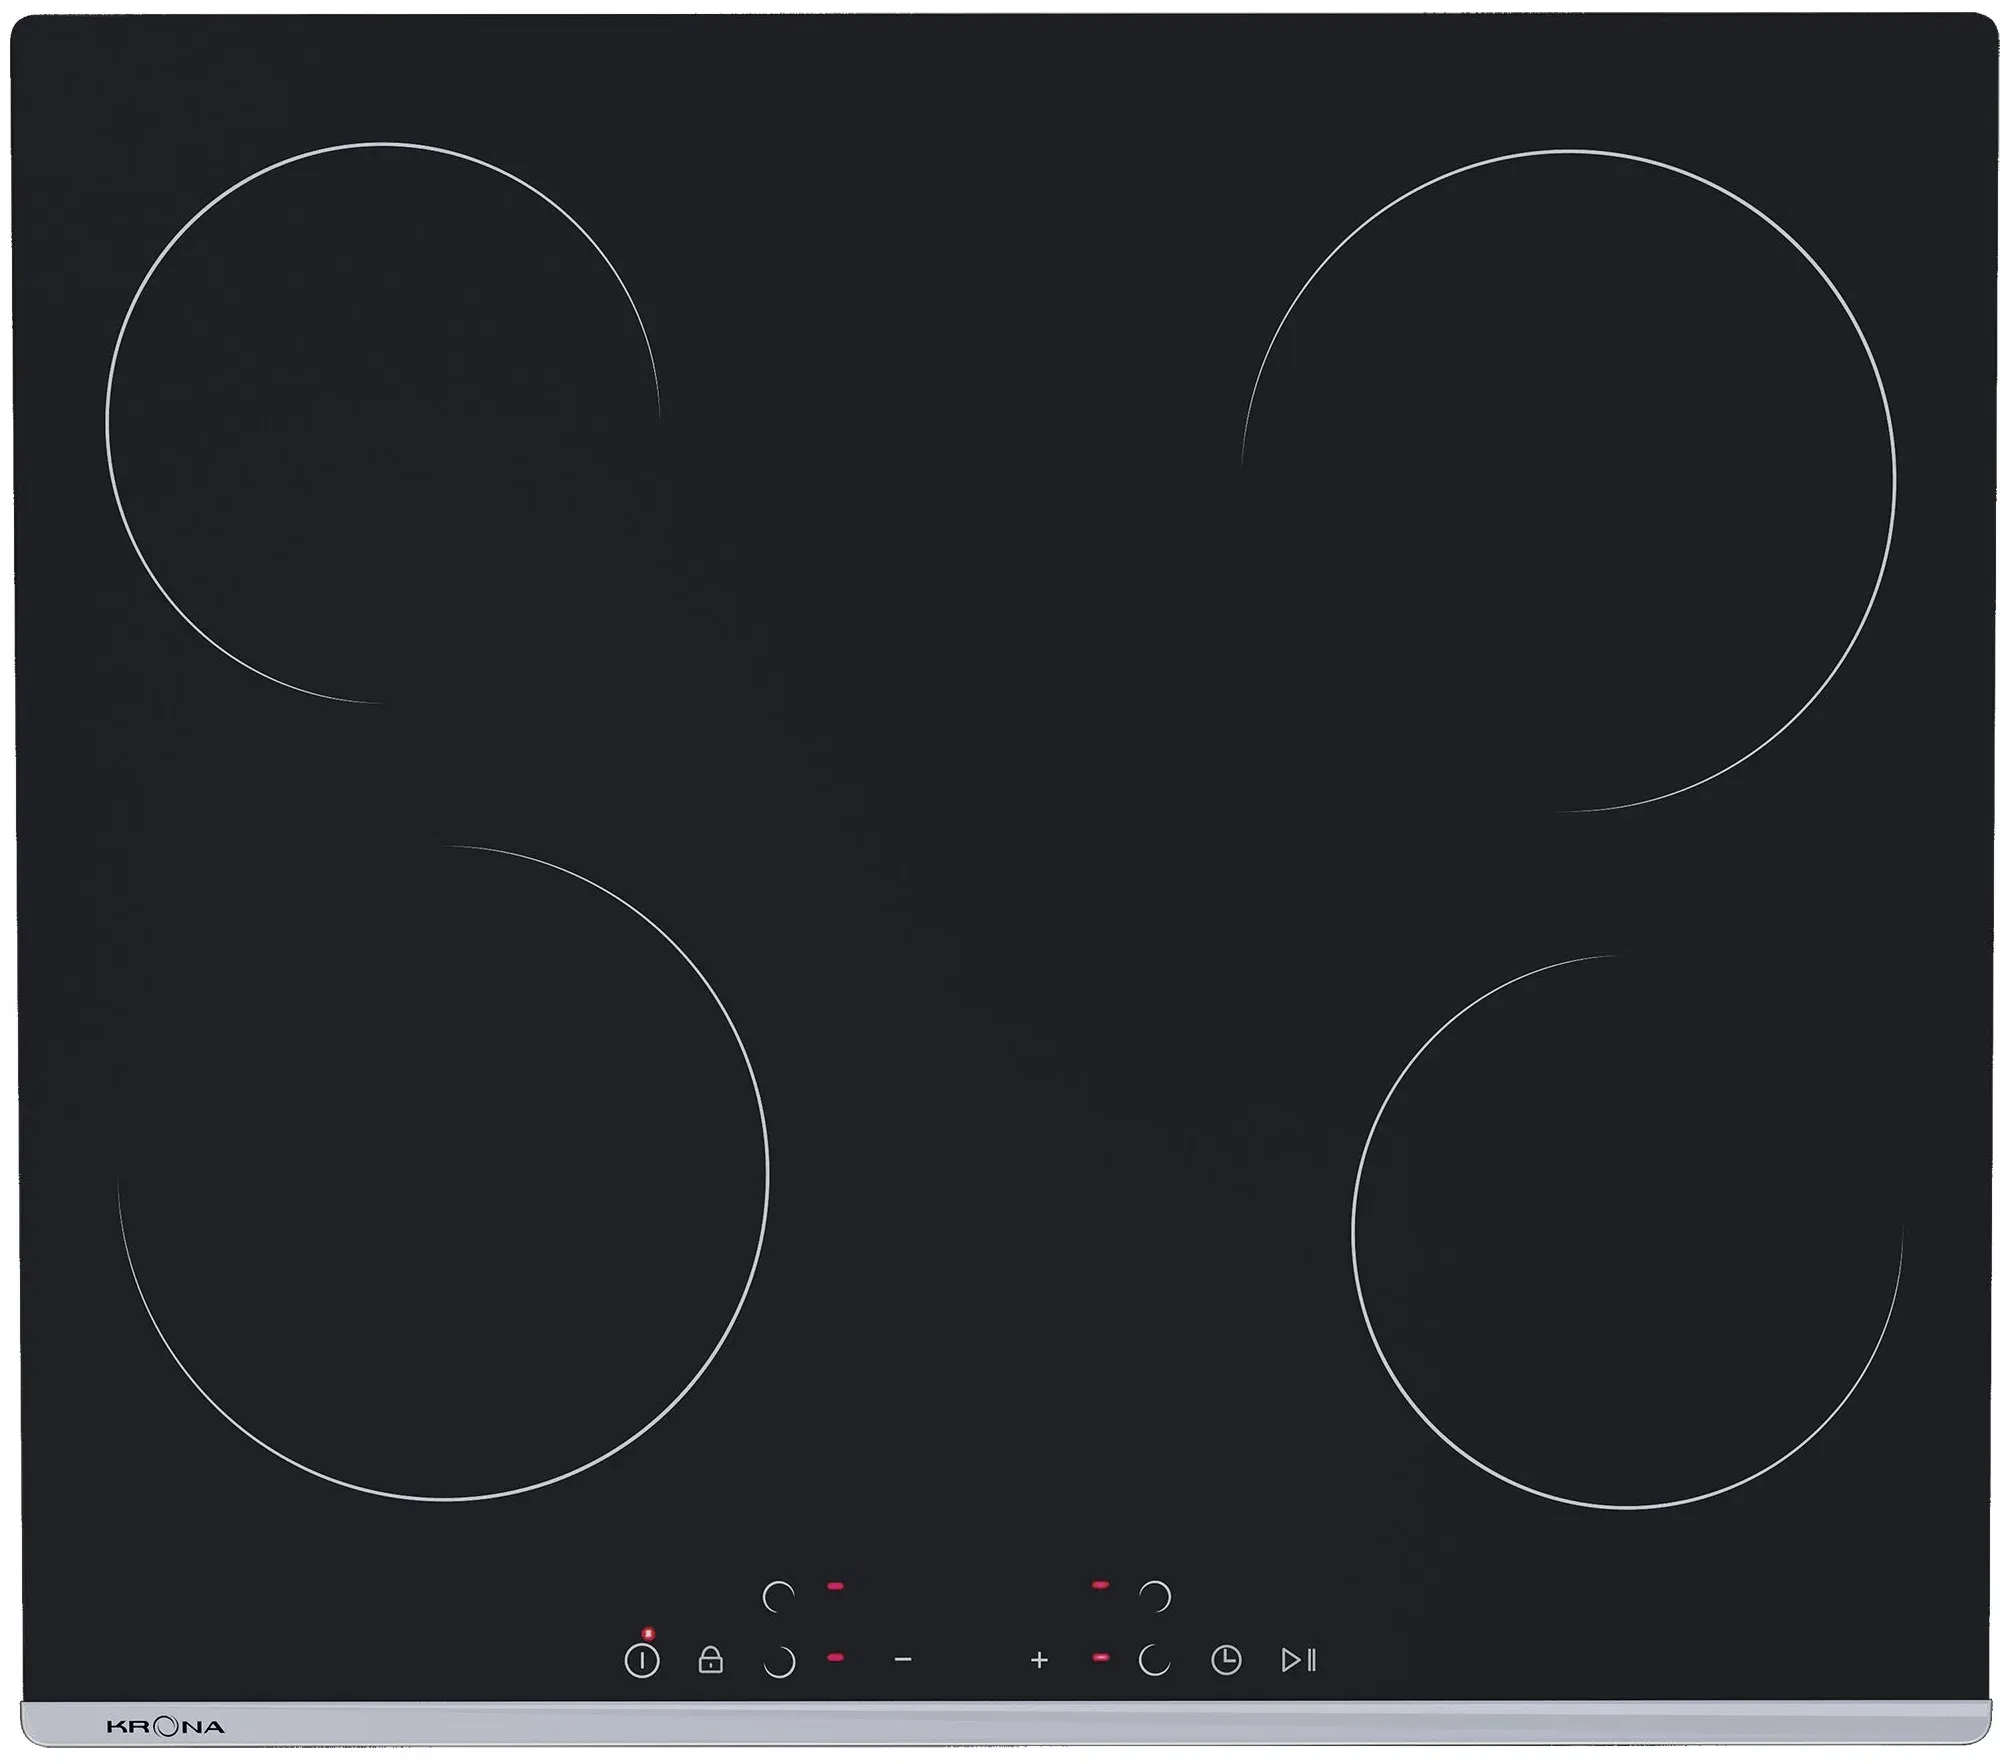The image size is (2012, 1764).
Task: Touch the rear-left cooking zone circle
Action: pyautogui.click(x=383, y=423)
